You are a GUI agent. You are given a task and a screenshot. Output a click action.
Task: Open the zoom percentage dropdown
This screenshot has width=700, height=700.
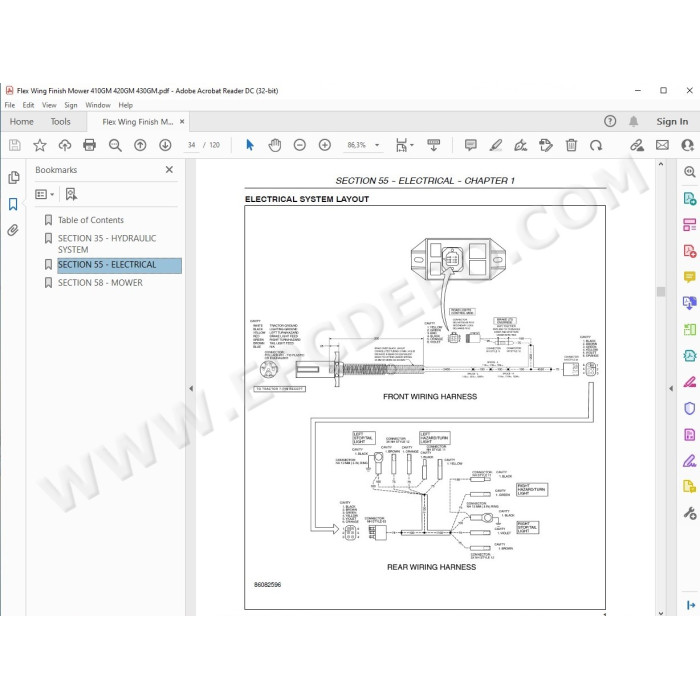pos(377,145)
